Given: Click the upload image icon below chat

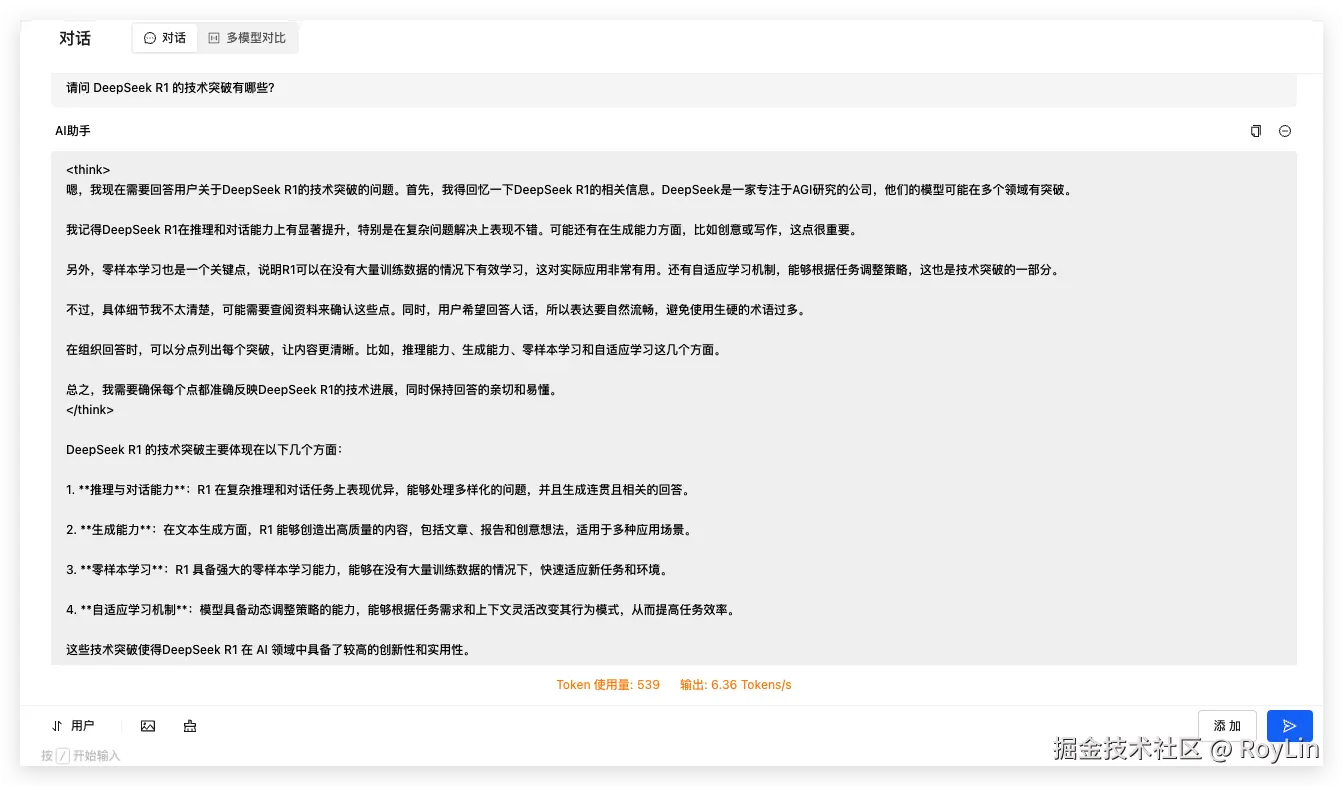Looking at the screenshot, I should [148, 726].
